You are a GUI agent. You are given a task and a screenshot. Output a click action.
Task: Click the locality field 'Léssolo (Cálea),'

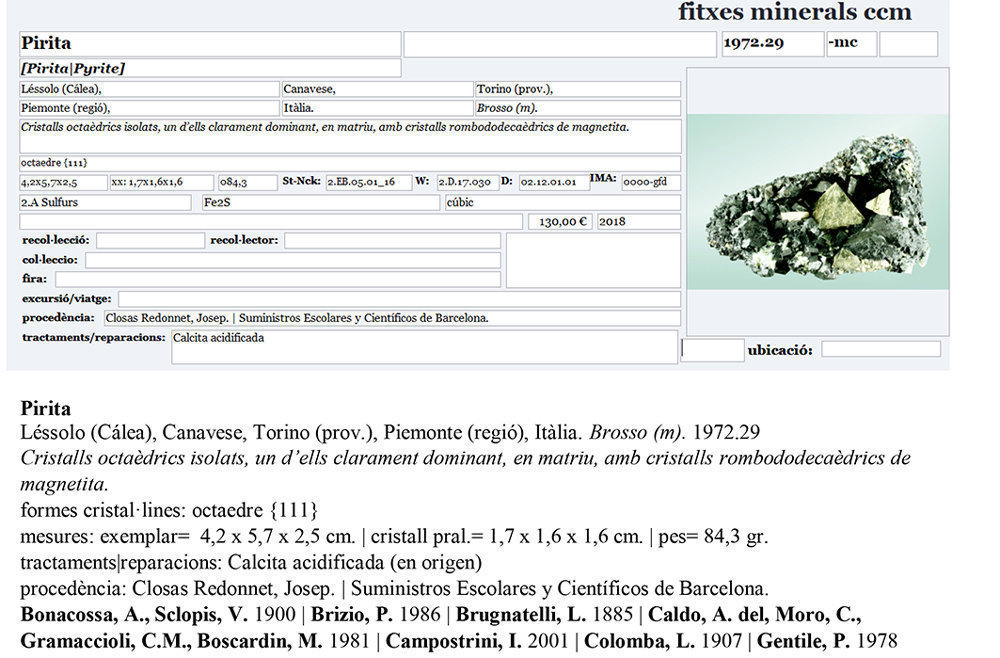pyautogui.click(x=149, y=89)
